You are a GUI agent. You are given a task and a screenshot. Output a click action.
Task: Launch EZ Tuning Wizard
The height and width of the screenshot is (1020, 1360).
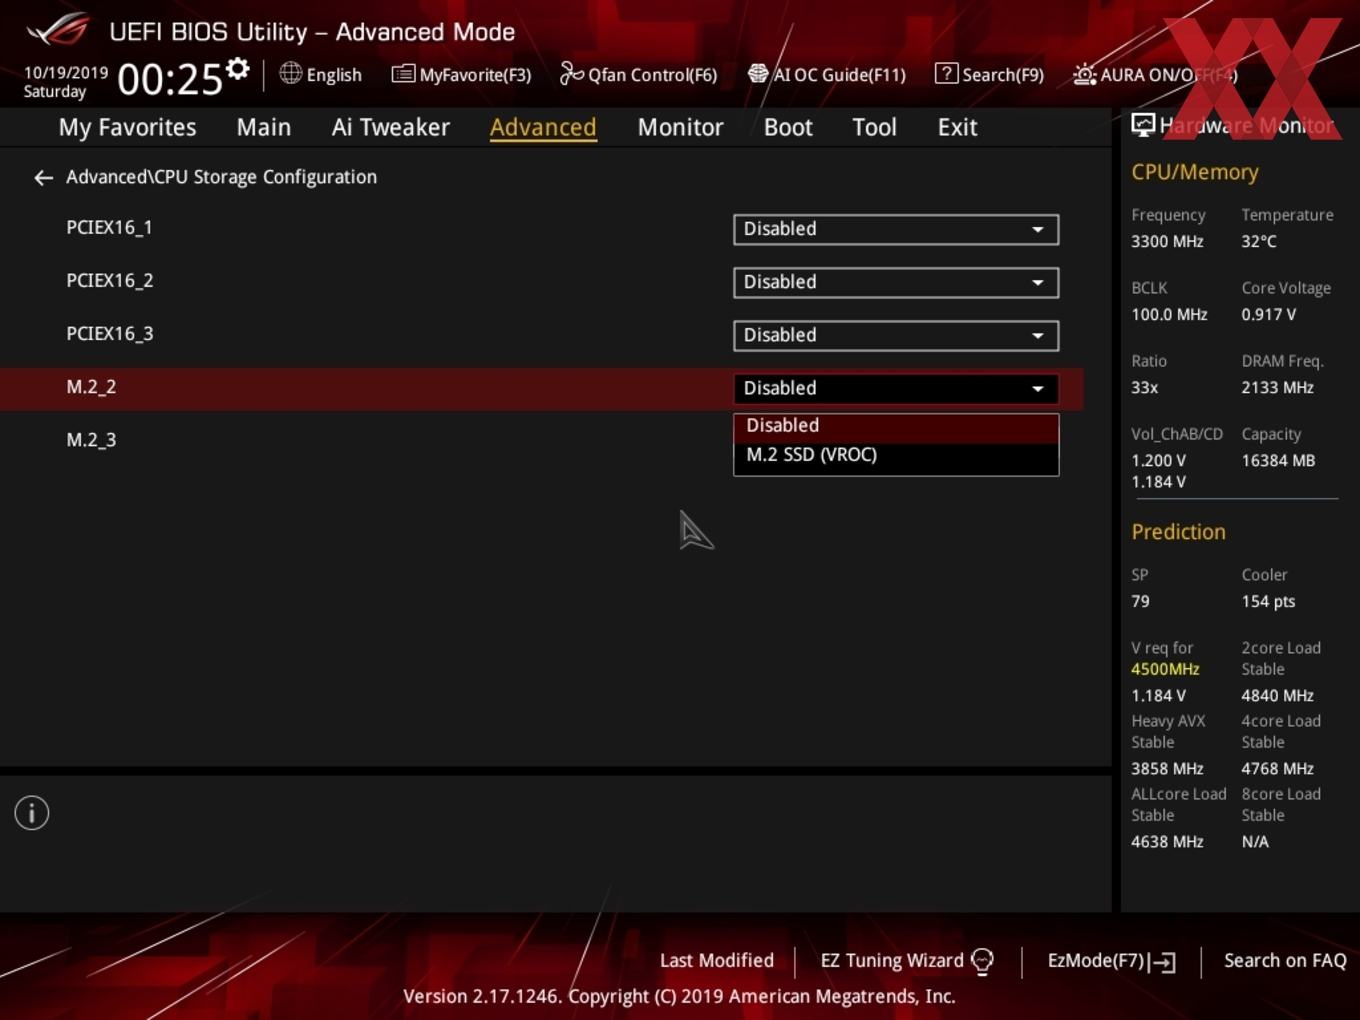892,961
